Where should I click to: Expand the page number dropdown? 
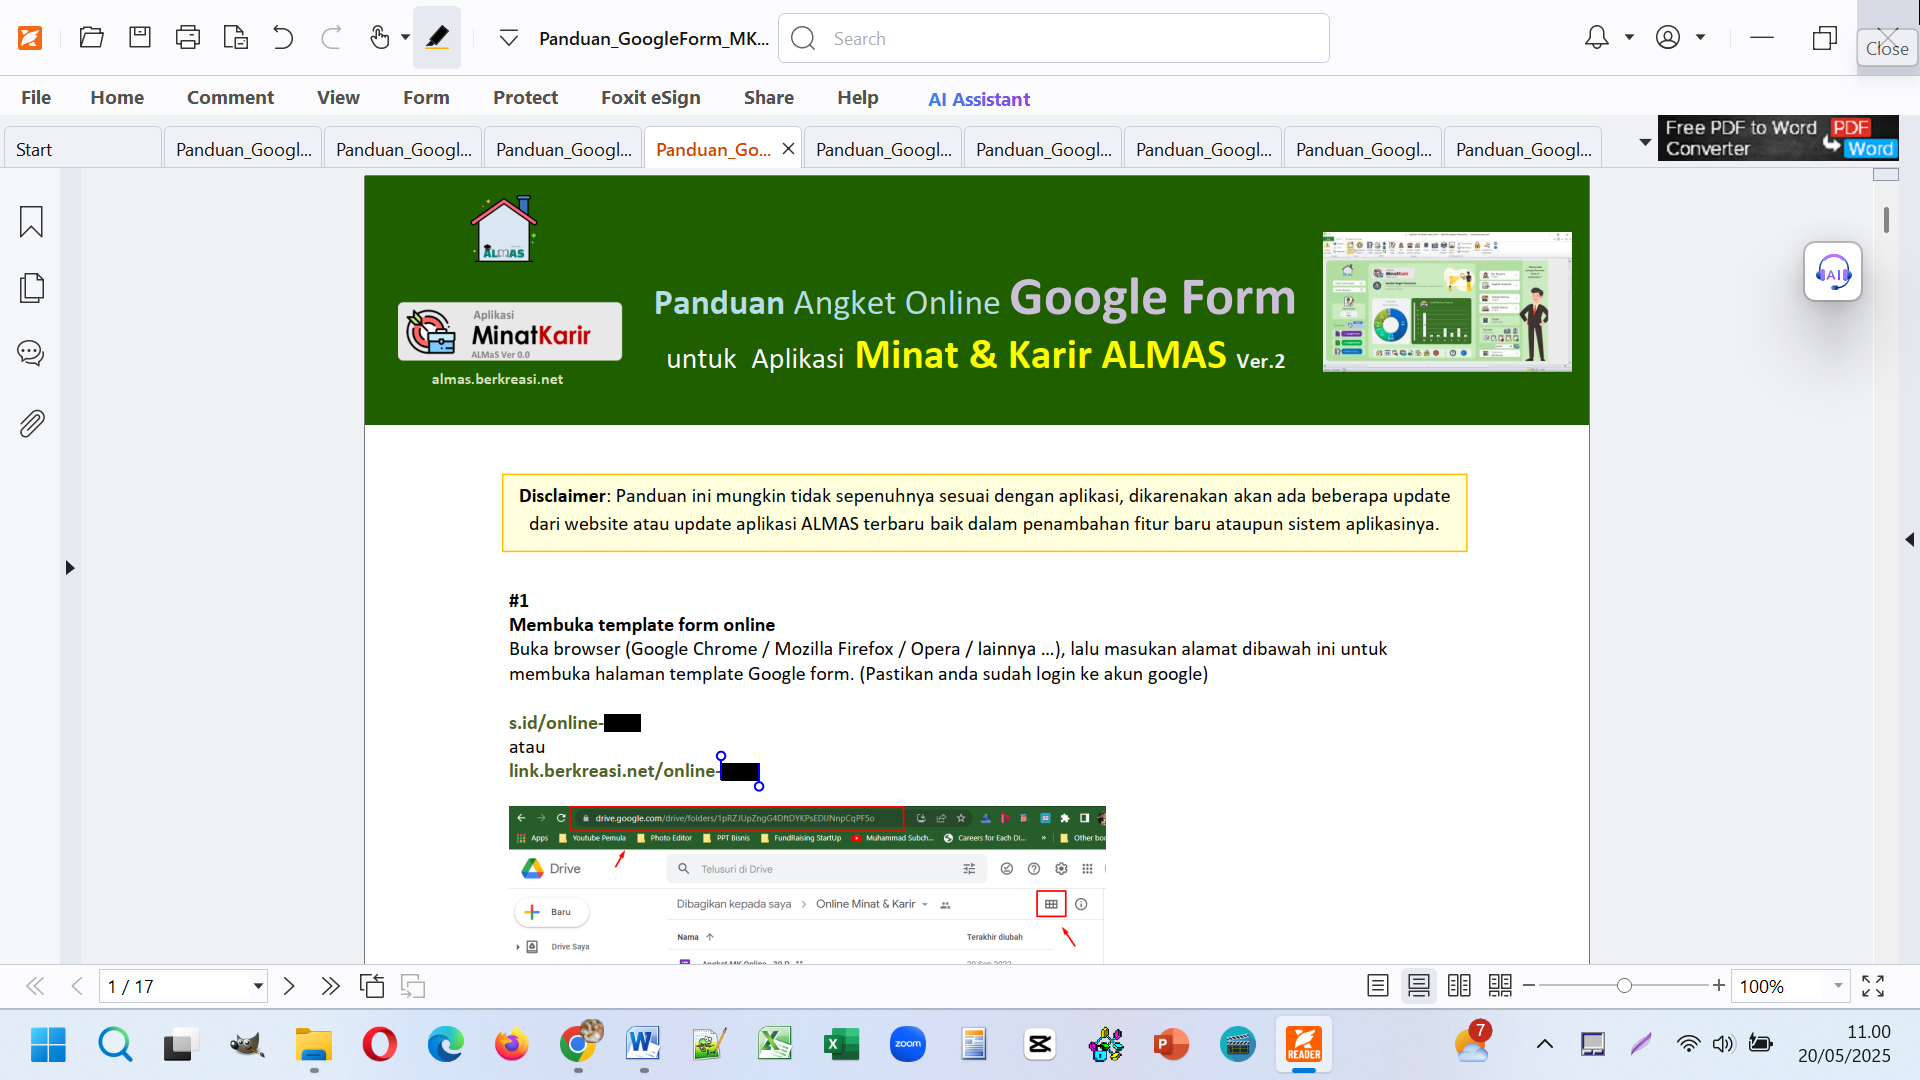(258, 986)
